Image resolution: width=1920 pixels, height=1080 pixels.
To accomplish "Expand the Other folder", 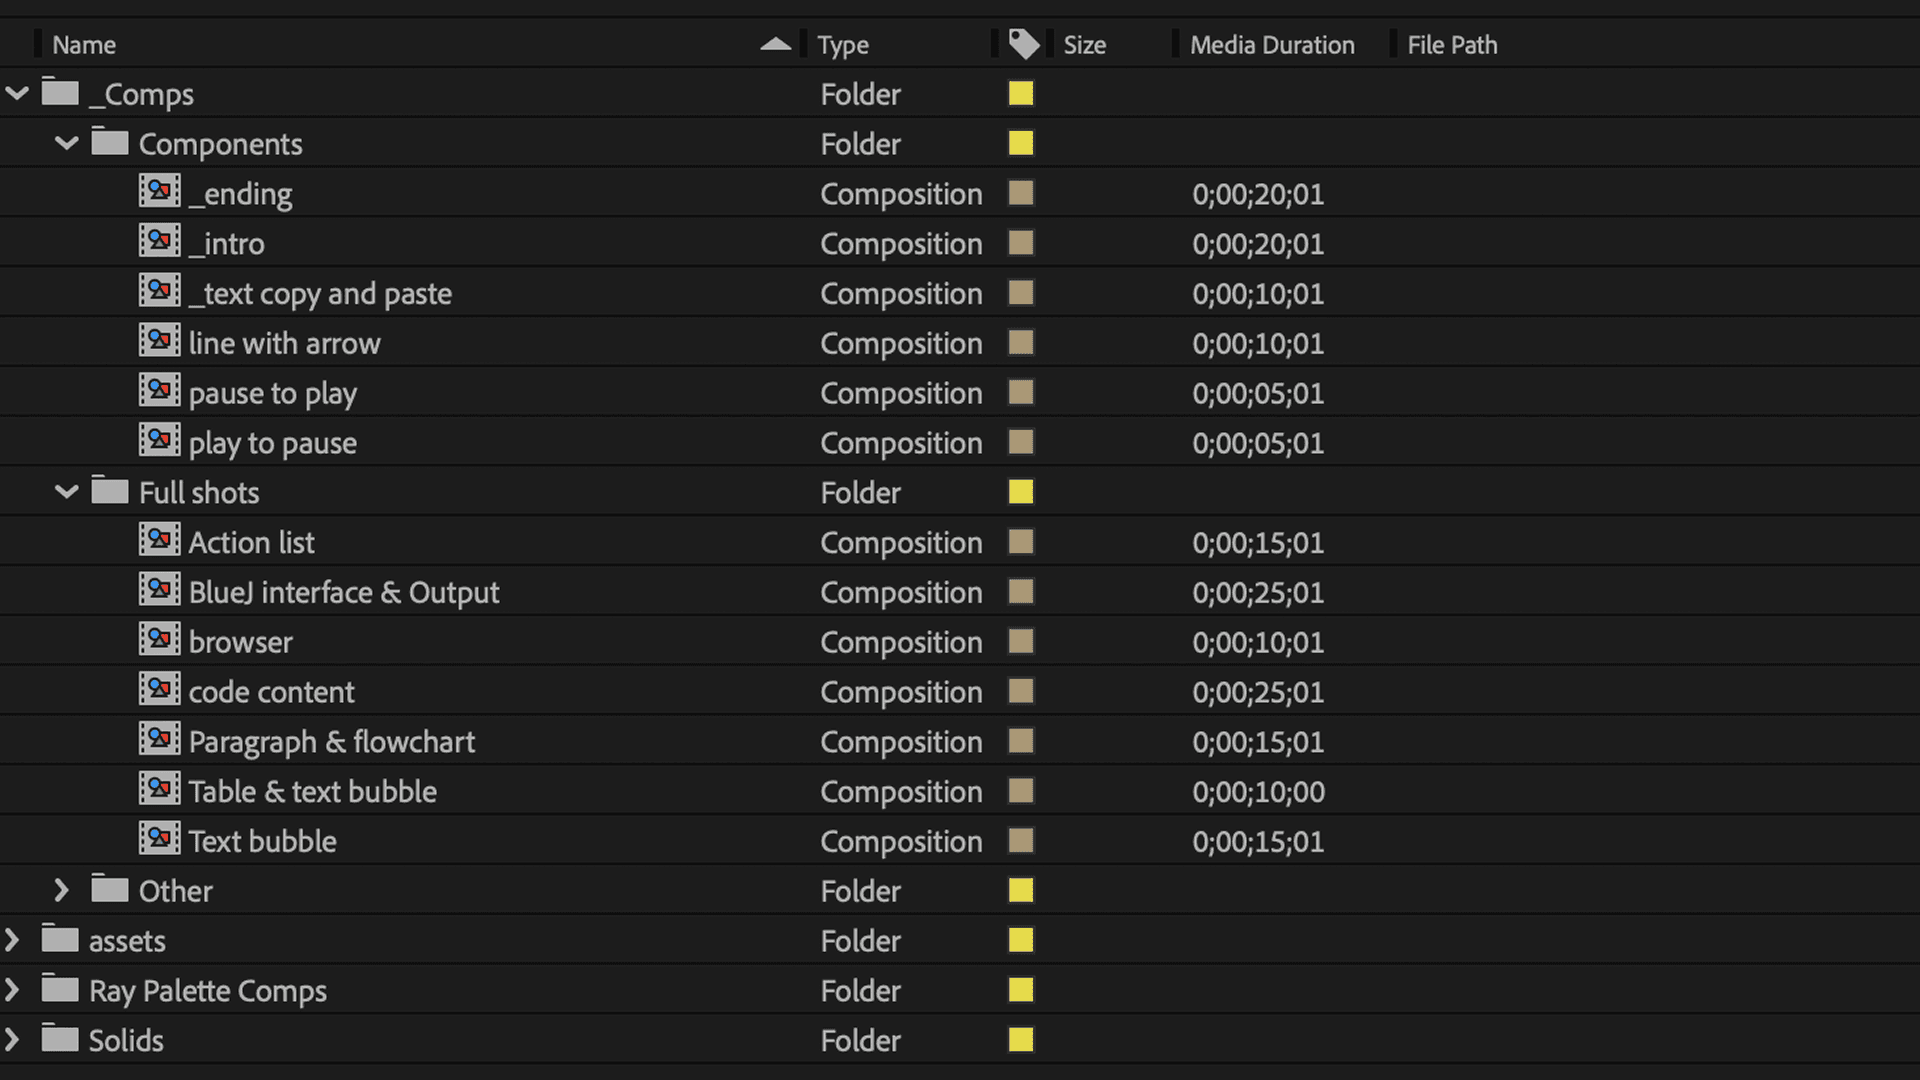I will pyautogui.click(x=61, y=890).
